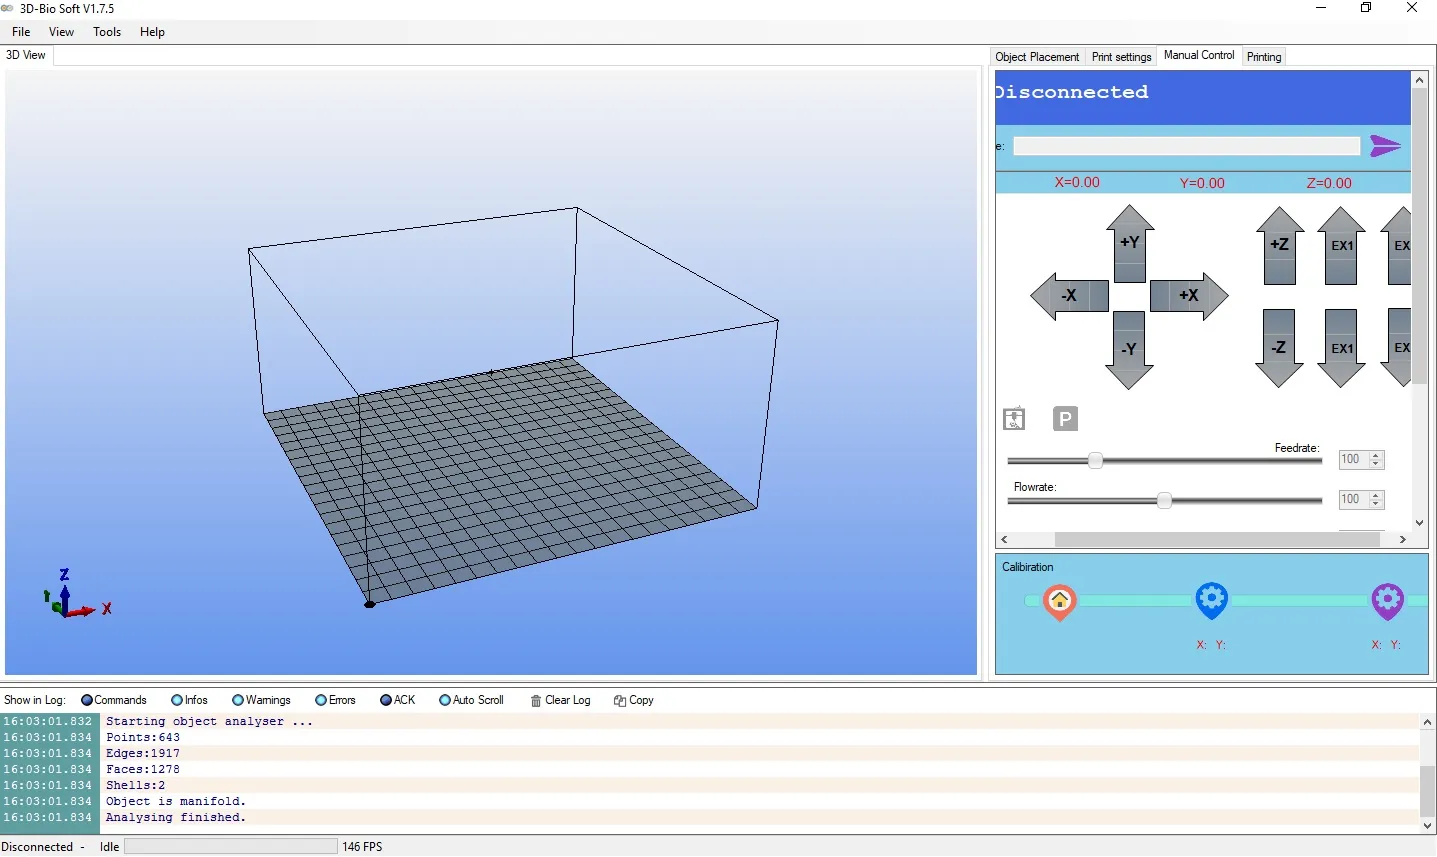Click the Clear Log button
The height and width of the screenshot is (857, 1437).
(x=560, y=700)
